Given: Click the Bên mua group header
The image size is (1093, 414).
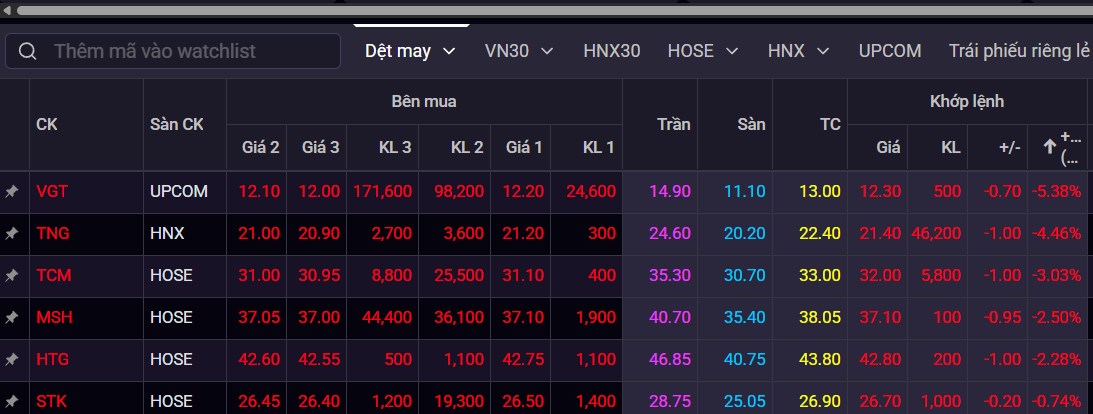Looking at the screenshot, I should click(x=424, y=102).
